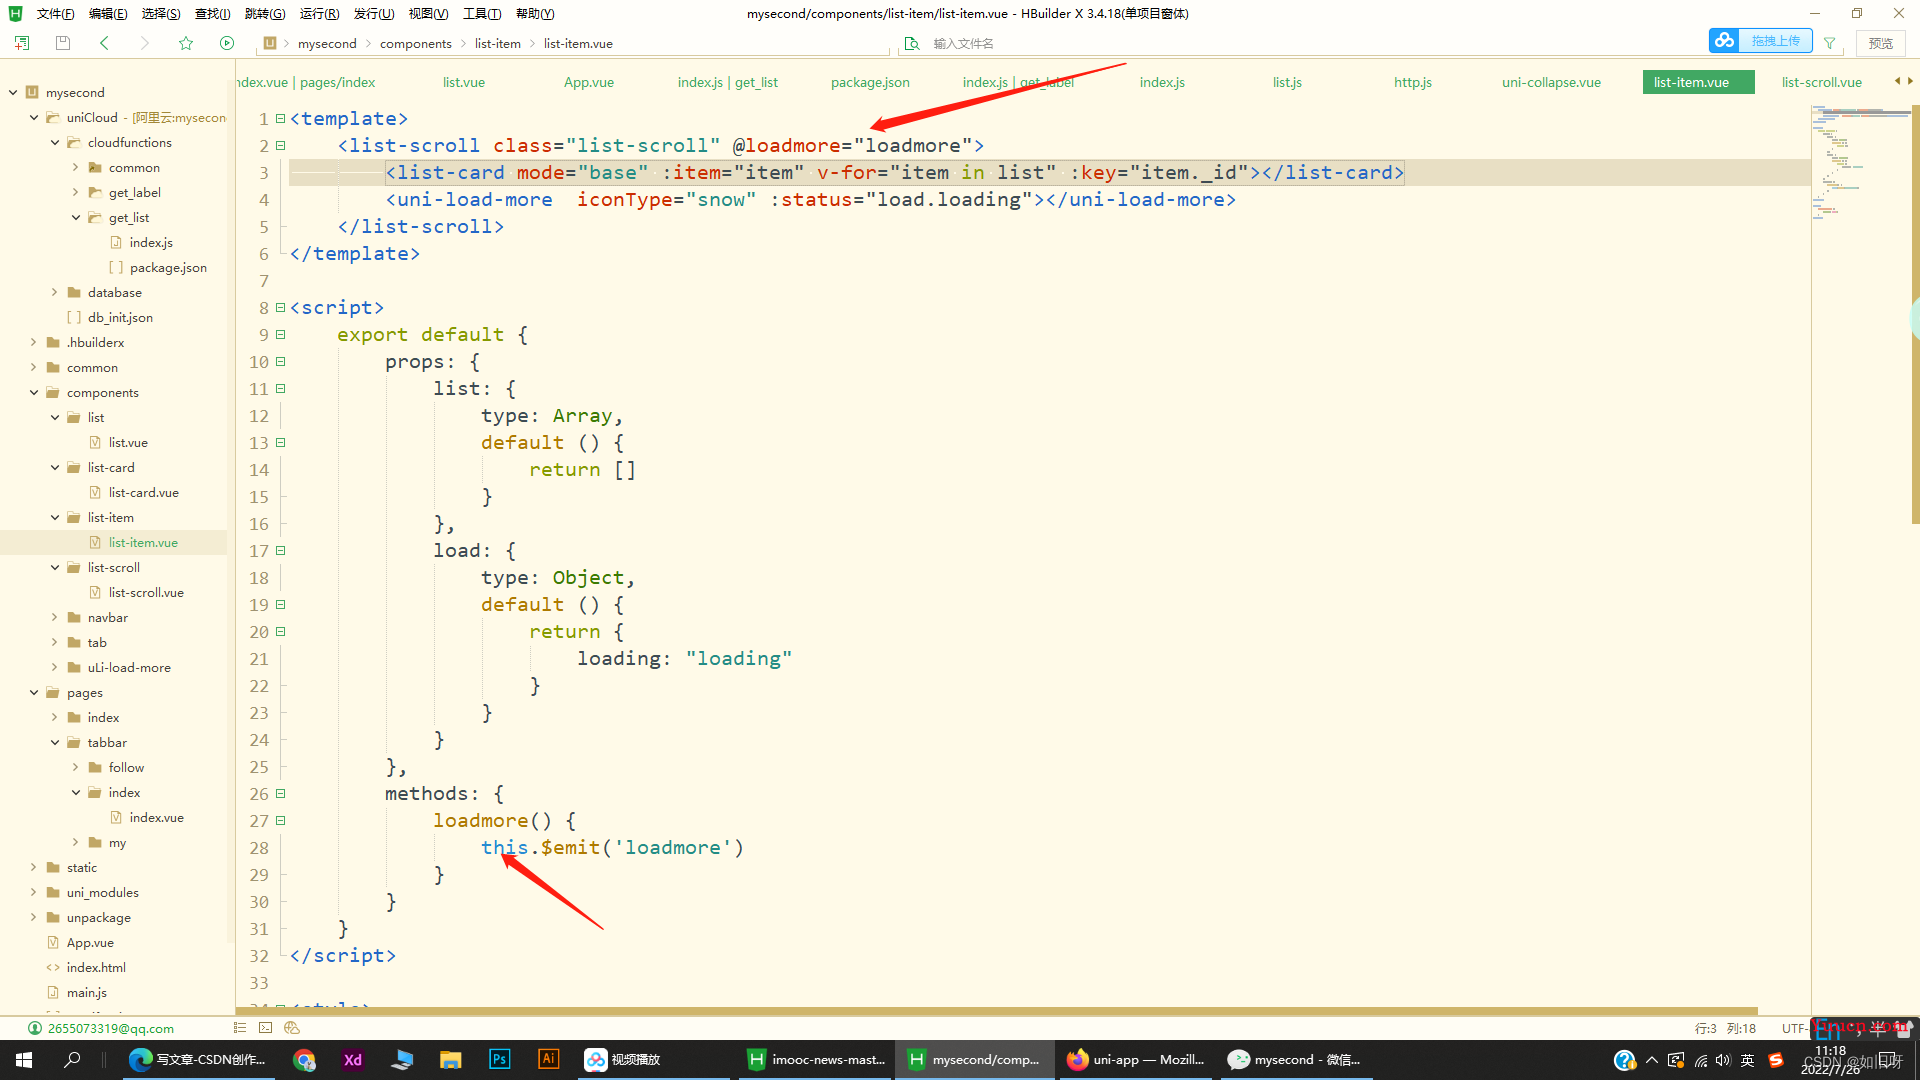Toggle code fold at line 26 methods

[281, 794]
